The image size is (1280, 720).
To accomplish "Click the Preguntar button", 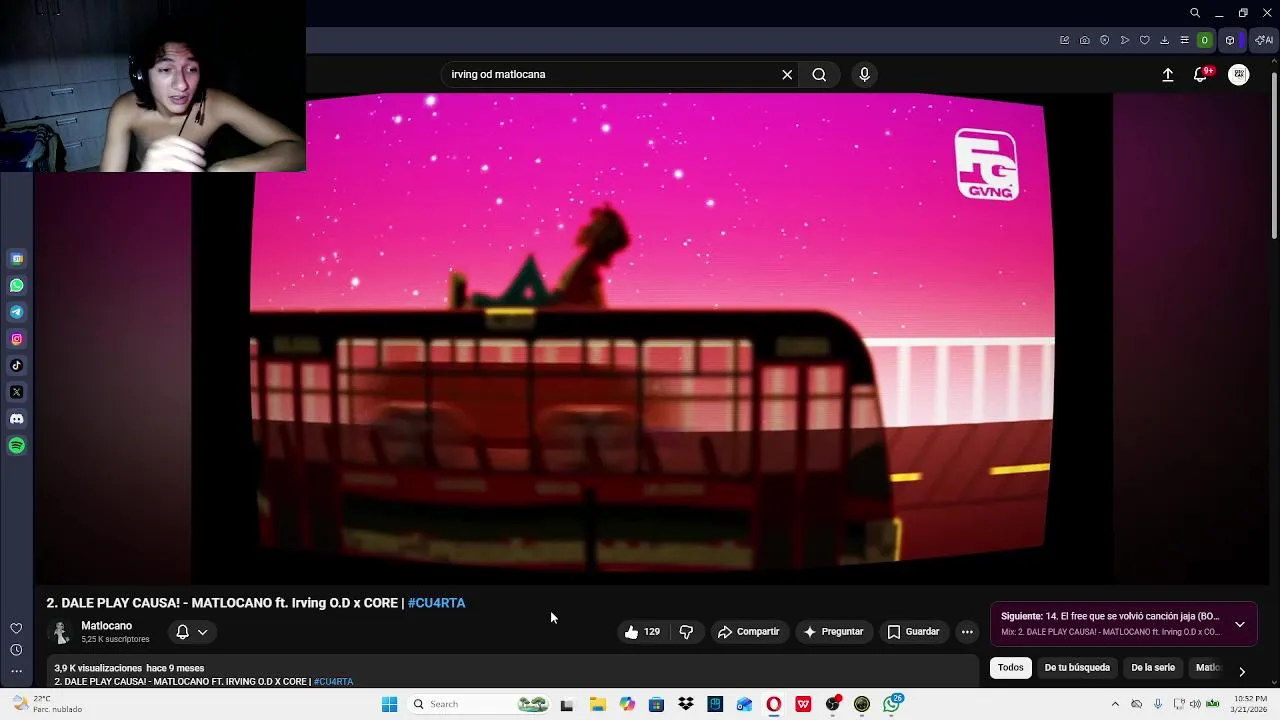I will (x=833, y=632).
